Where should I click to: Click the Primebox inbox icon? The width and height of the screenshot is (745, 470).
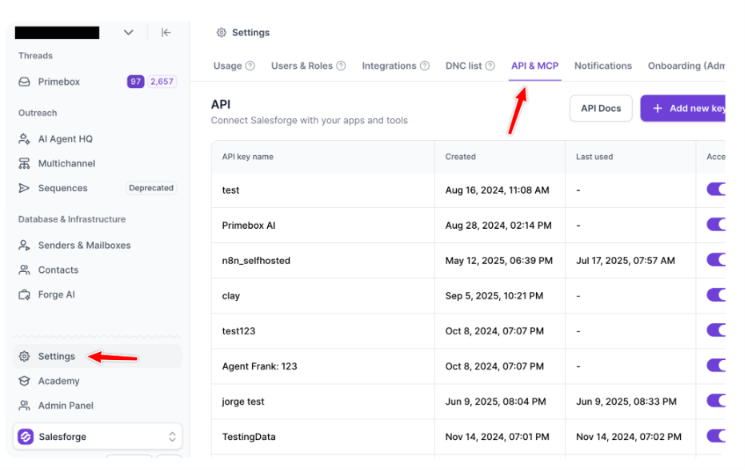click(24, 82)
